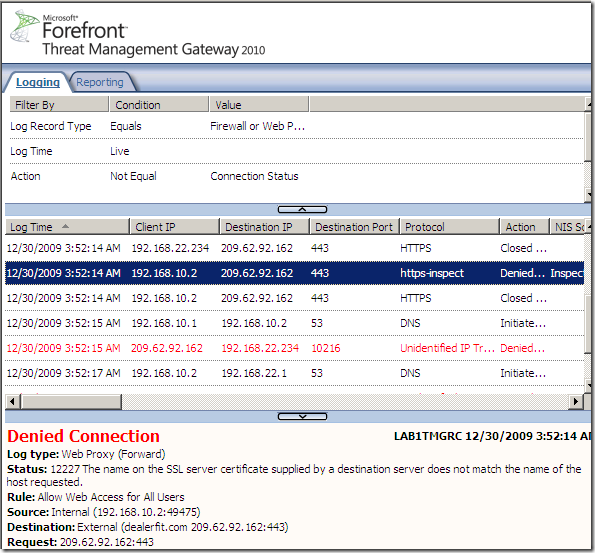Collapse filter pane with the up chevron bar
595x553 pixels.
[x=302, y=210]
